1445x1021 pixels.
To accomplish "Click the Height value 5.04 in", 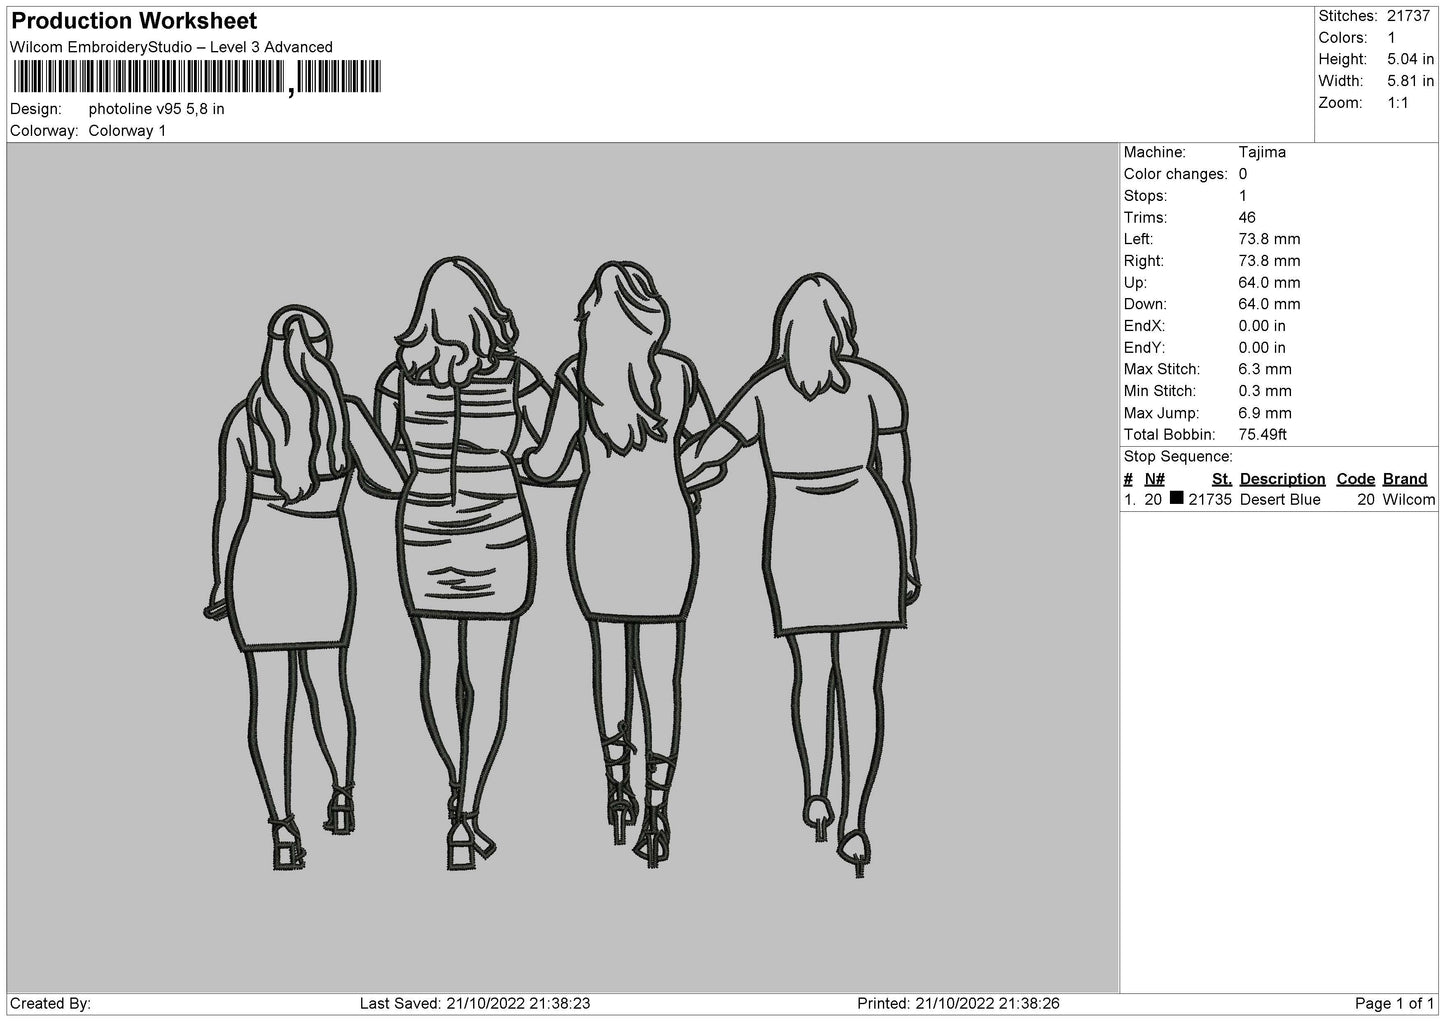I will pyautogui.click(x=1411, y=60).
